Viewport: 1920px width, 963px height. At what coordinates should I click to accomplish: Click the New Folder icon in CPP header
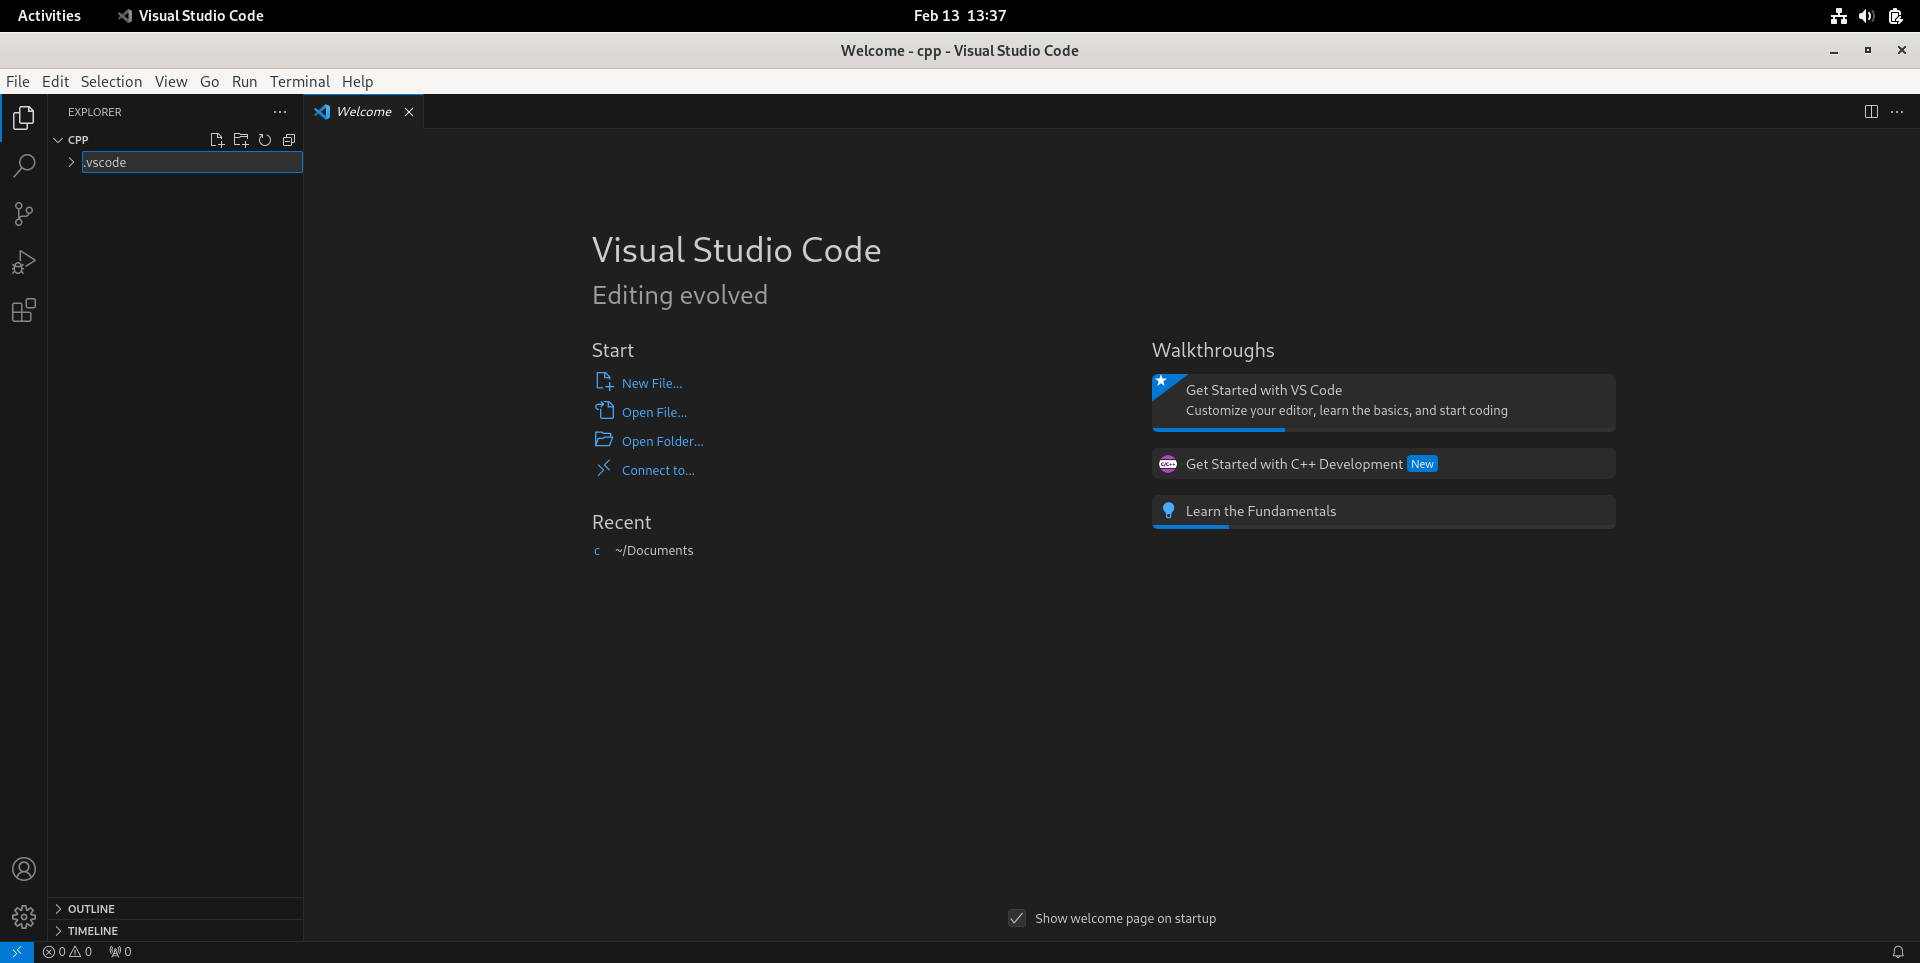tap(241, 140)
